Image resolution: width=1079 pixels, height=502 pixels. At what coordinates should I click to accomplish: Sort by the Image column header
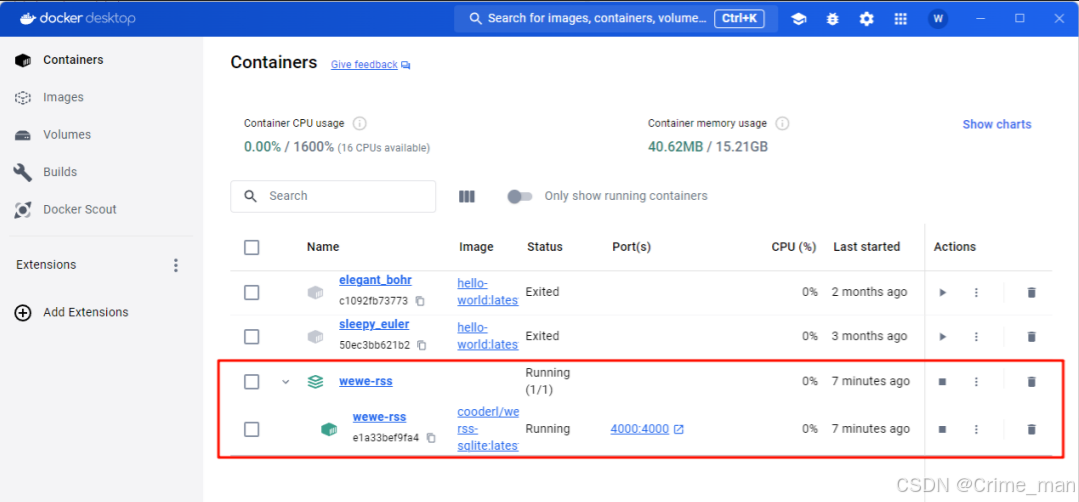tap(476, 247)
